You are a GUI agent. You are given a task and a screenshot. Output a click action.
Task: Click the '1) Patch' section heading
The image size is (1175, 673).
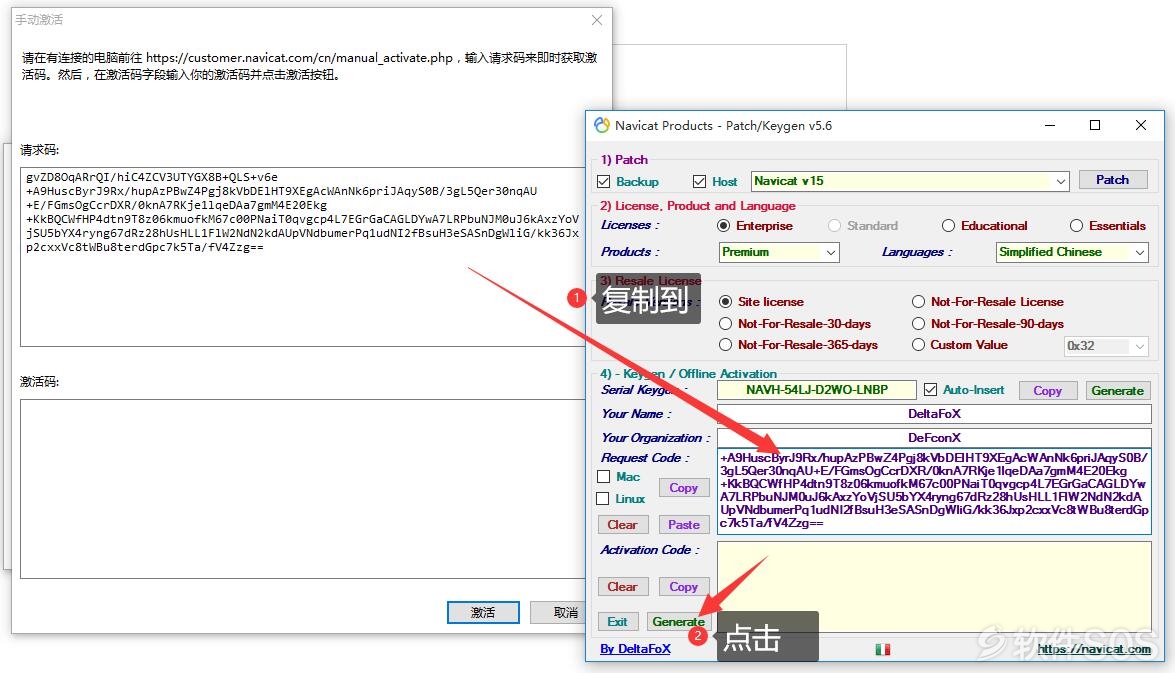(624, 160)
